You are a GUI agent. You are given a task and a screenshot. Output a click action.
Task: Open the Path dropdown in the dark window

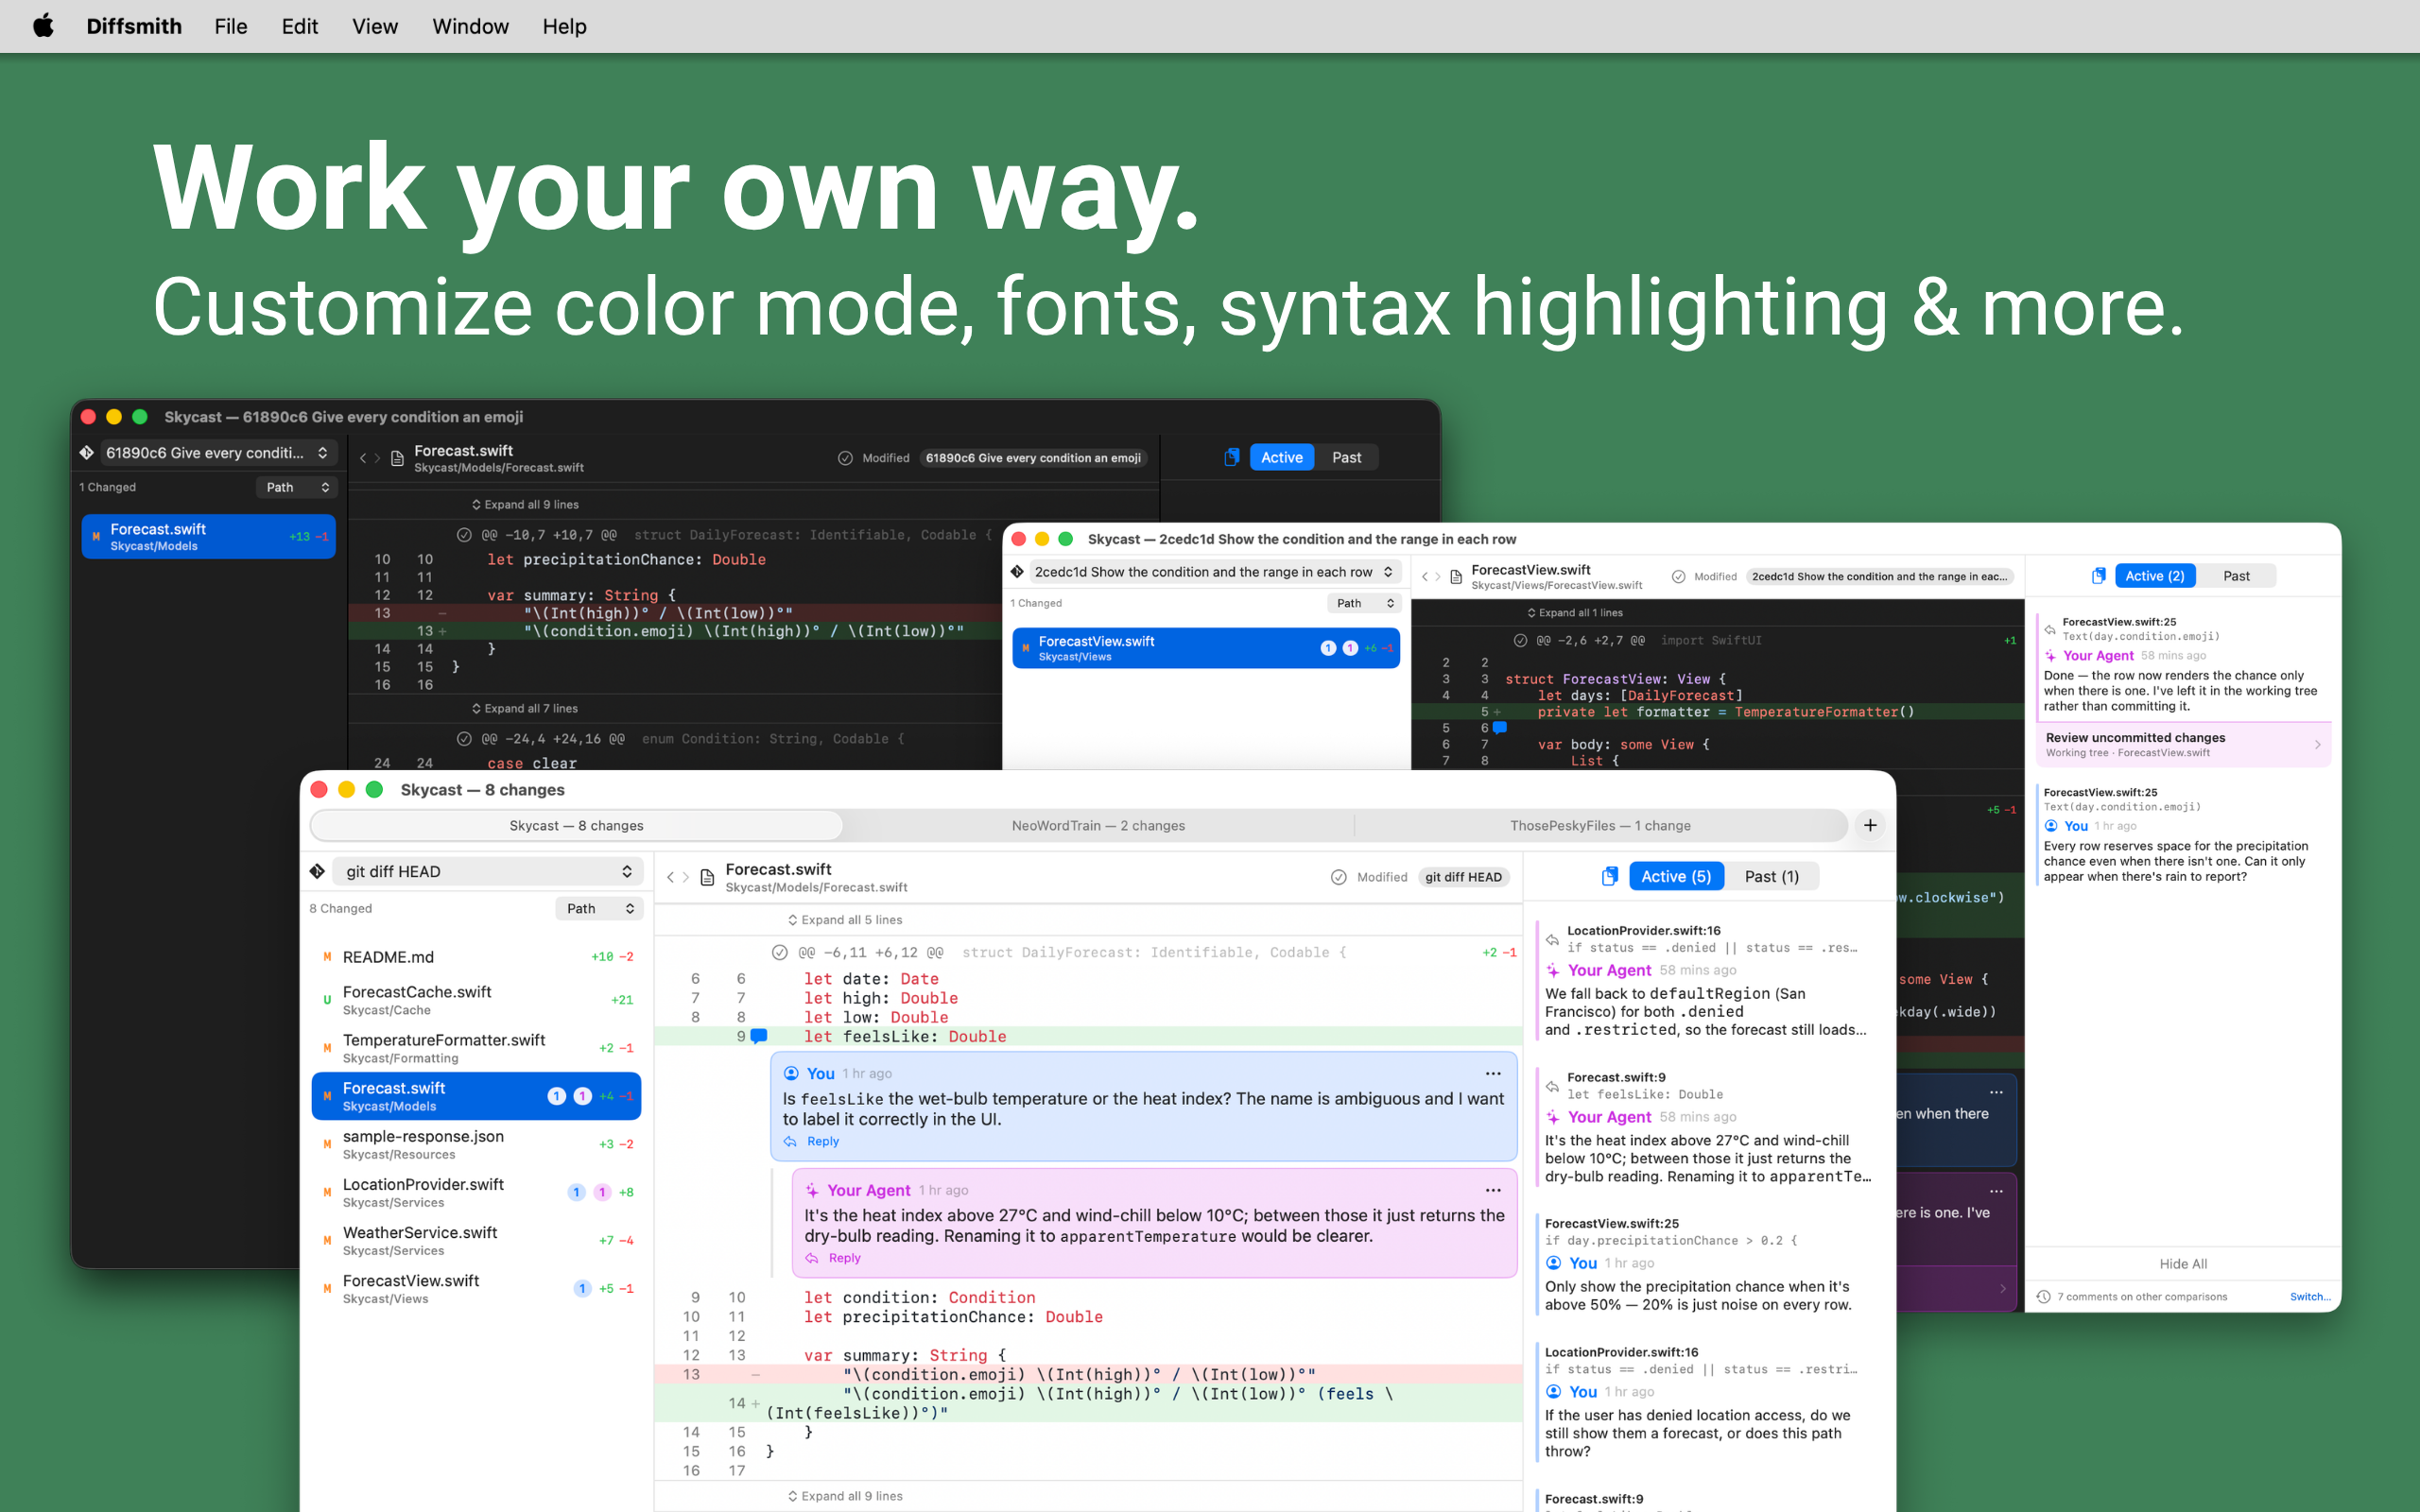click(x=296, y=487)
